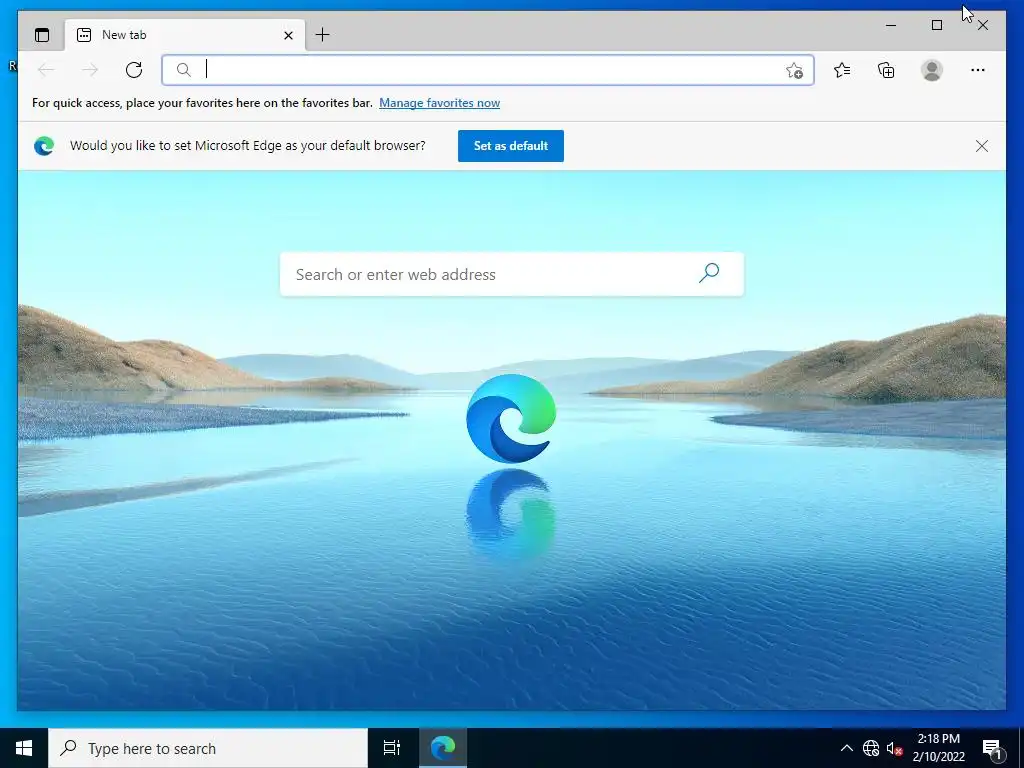Go back with the back arrow
Viewport: 1024px width, 768px height.
pos(46,70)
